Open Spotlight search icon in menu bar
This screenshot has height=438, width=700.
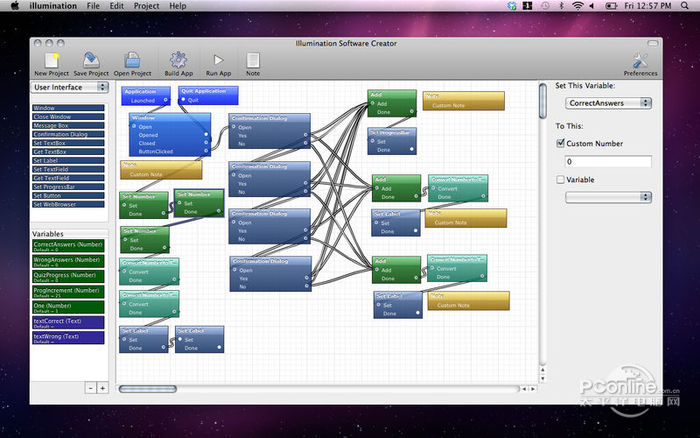pos(685,6)
